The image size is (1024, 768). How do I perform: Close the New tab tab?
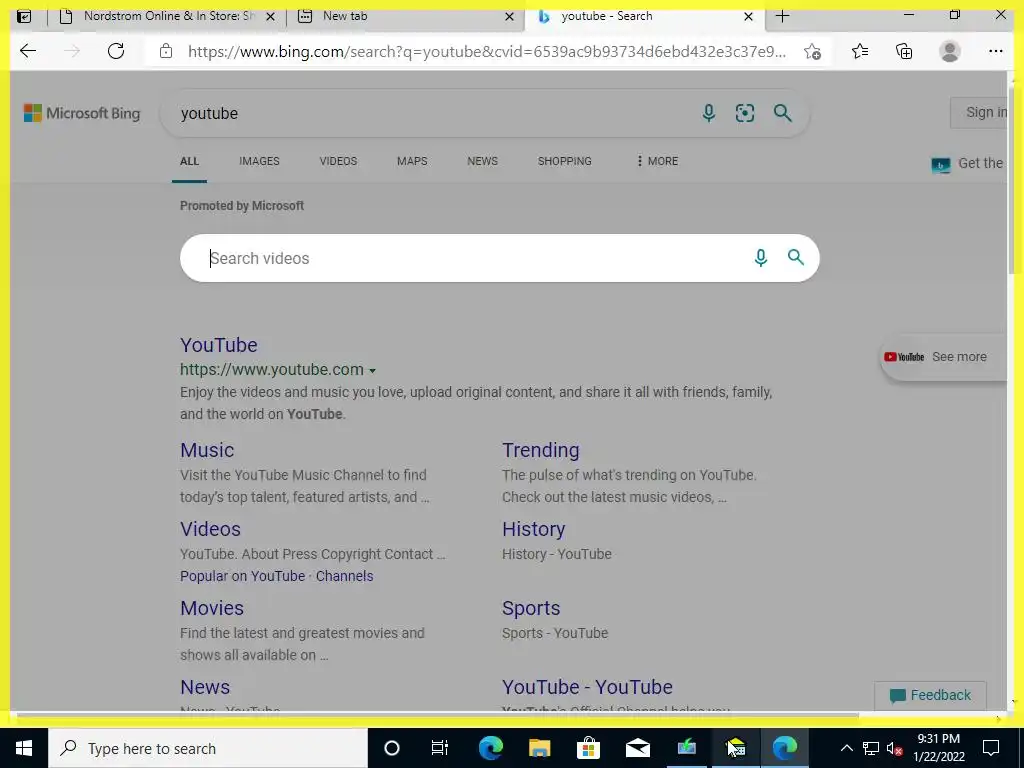[x=509, y=17]
